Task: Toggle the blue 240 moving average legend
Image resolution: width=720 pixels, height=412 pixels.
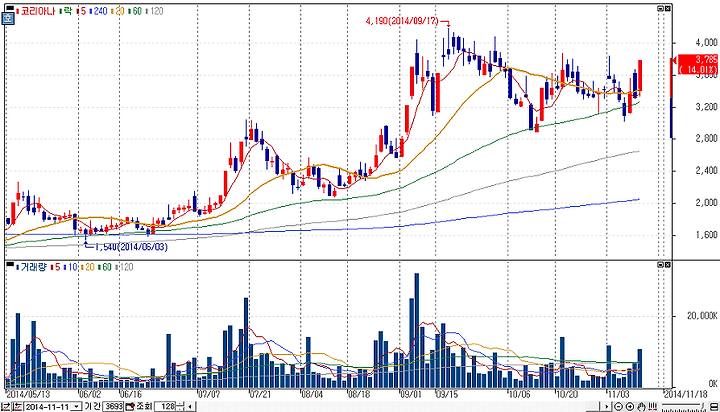Action: point(98,11)
